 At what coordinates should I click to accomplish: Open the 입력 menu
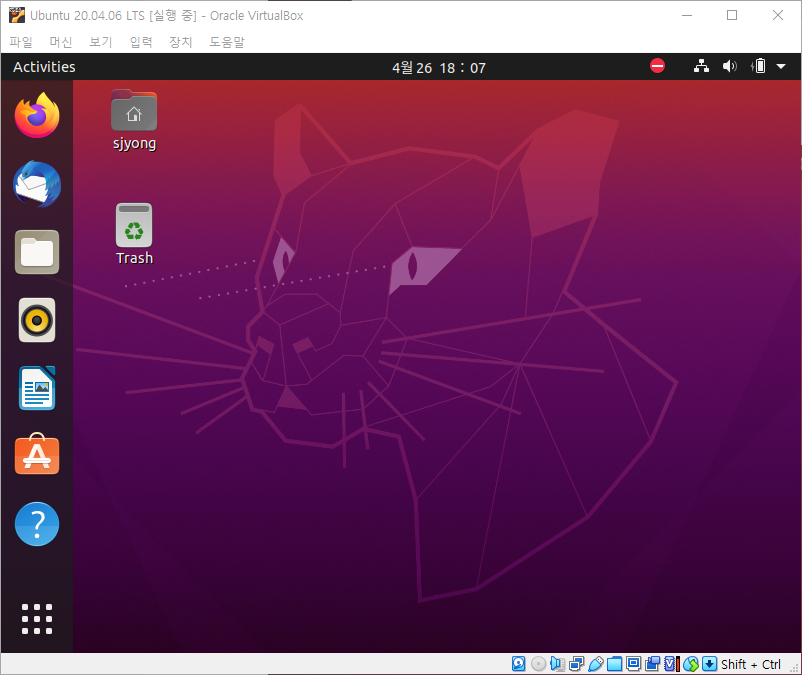click(141, 42)
